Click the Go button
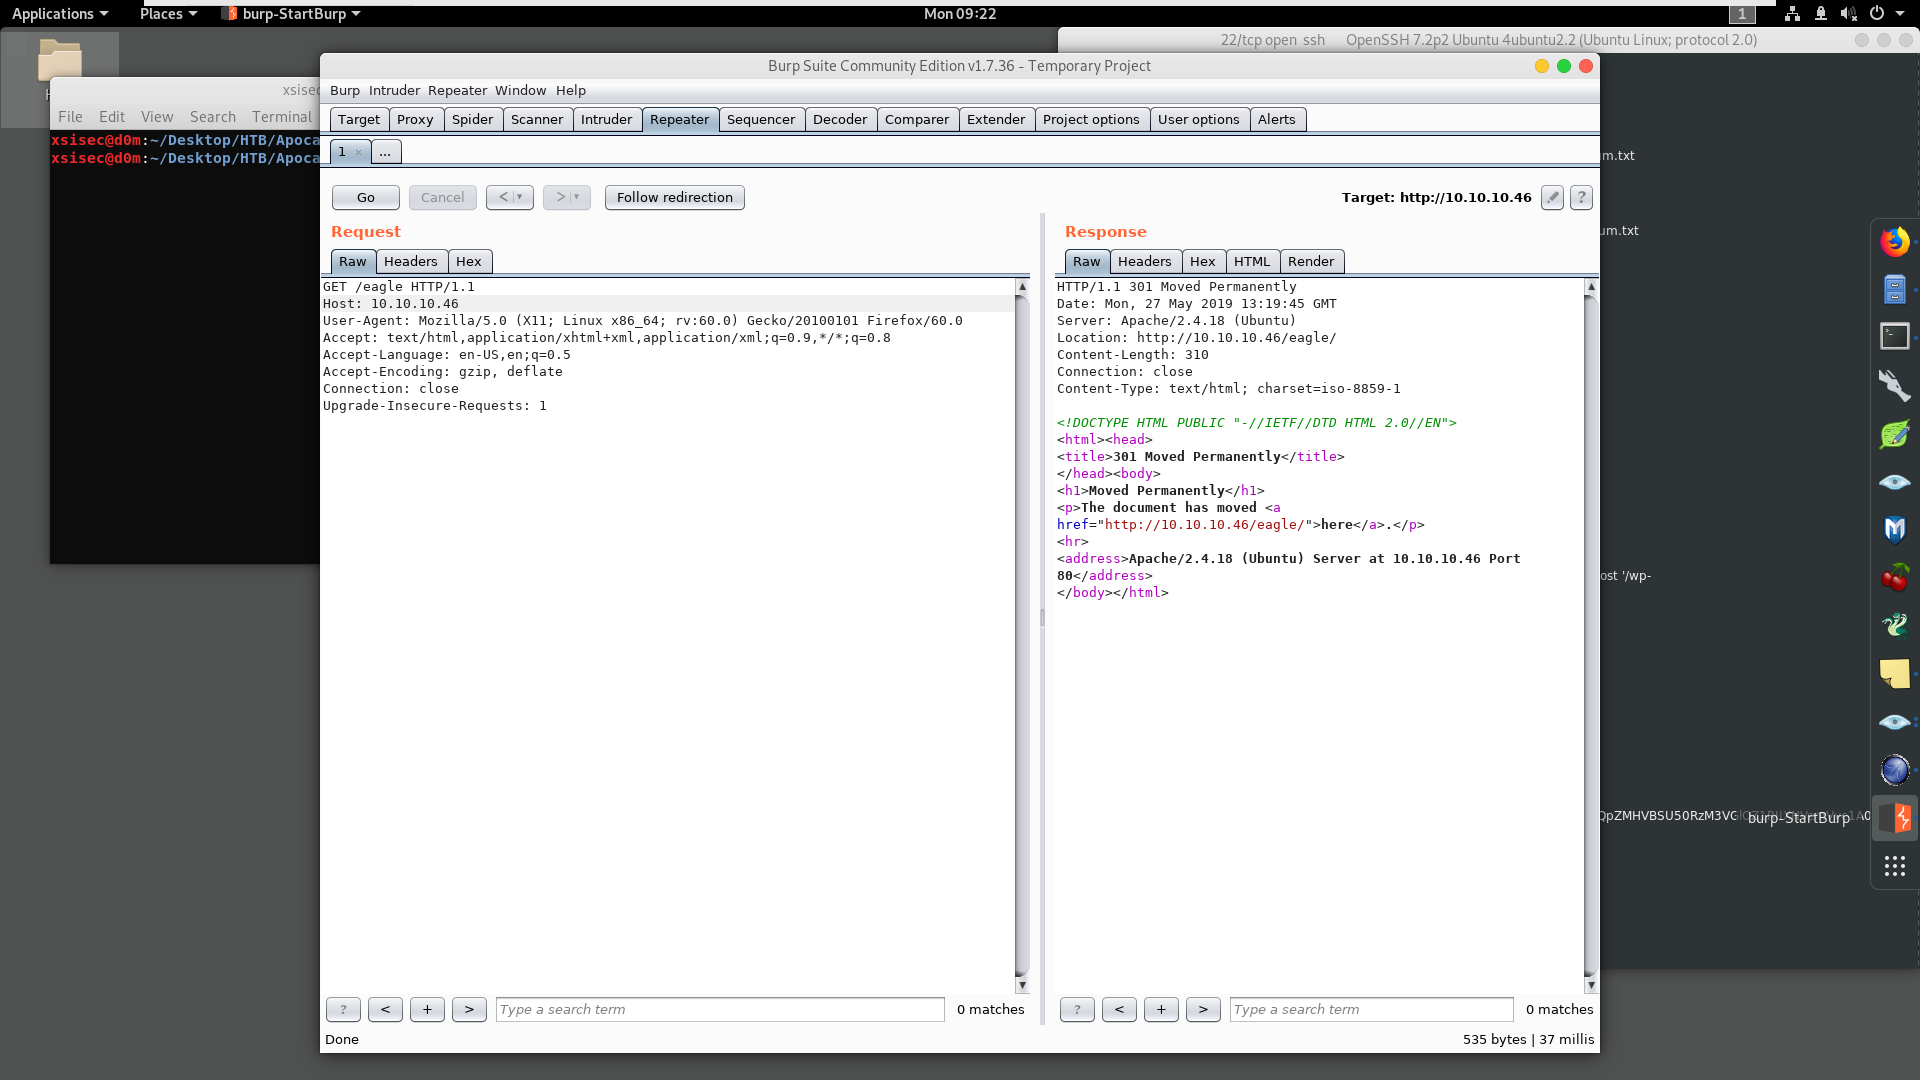1920x1080 pixels. point(366,198)
